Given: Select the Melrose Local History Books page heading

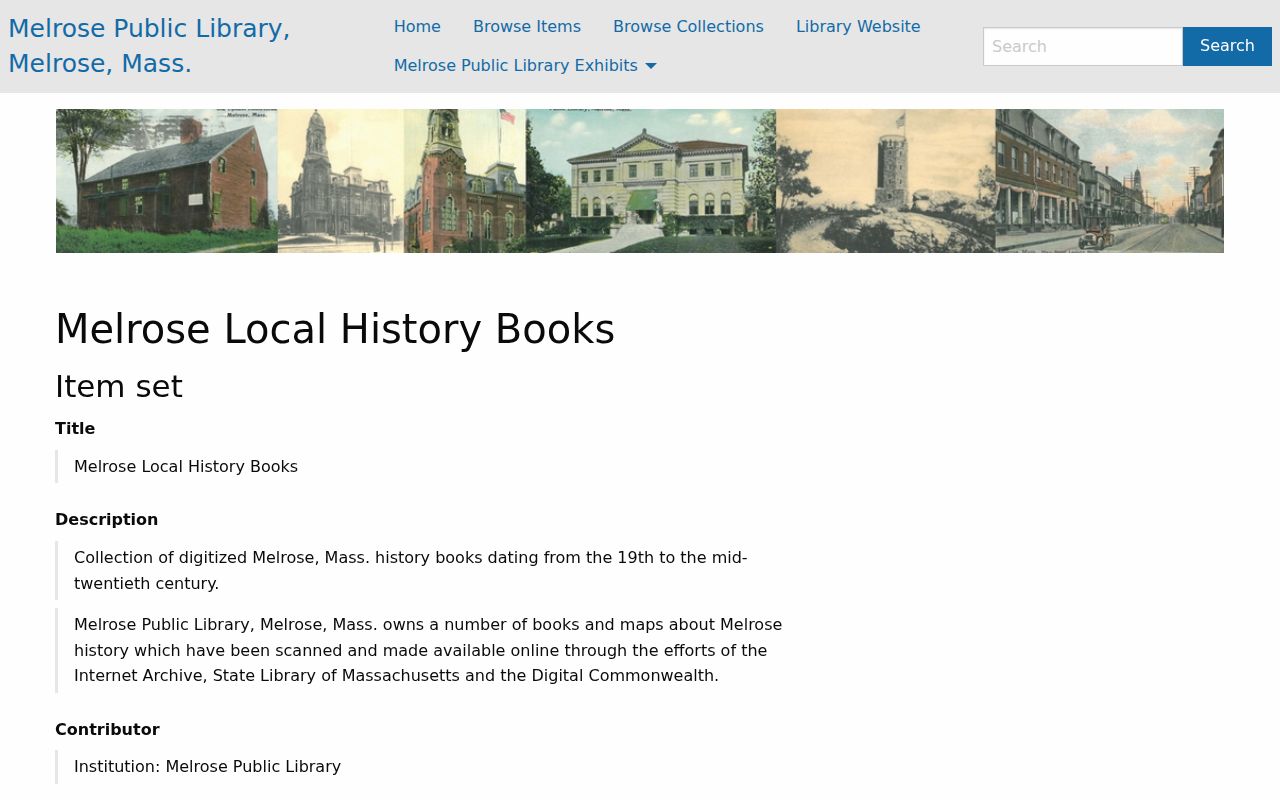Looking at the screenshot, I should pos(335,329).
